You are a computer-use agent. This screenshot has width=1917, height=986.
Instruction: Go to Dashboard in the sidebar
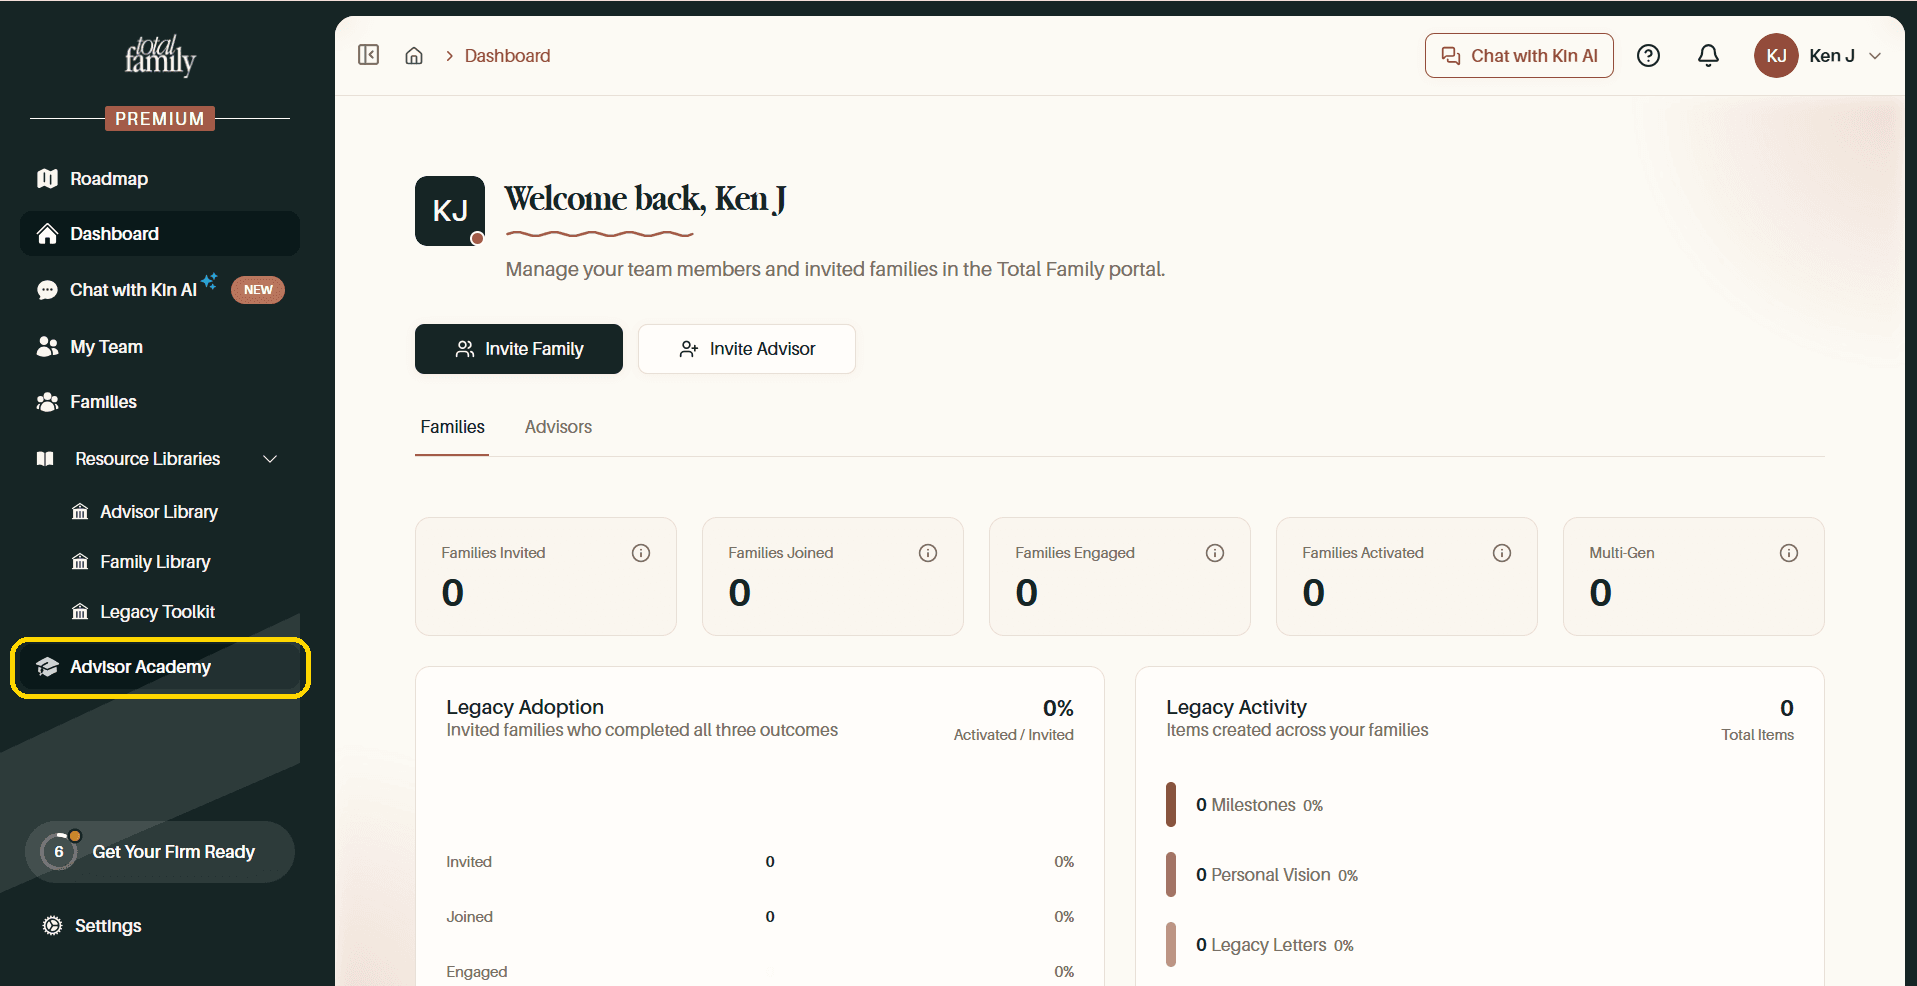click(160, 234)
